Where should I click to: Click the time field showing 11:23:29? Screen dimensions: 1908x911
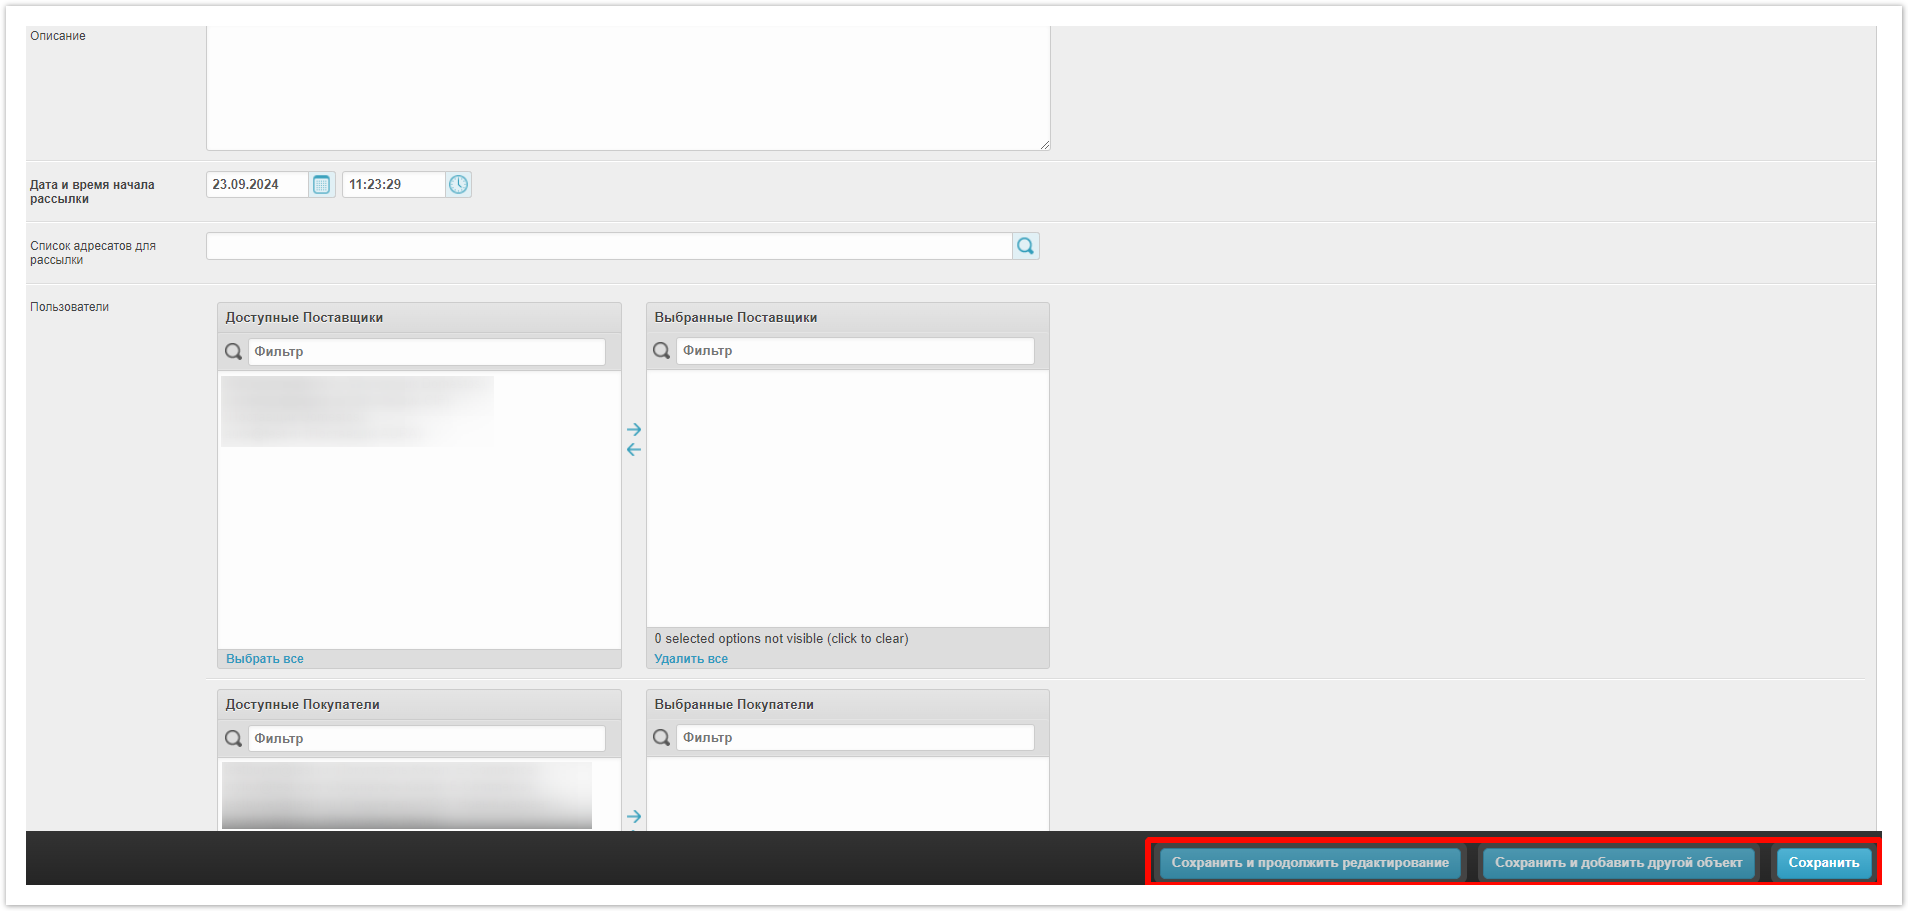click(393, 185)
